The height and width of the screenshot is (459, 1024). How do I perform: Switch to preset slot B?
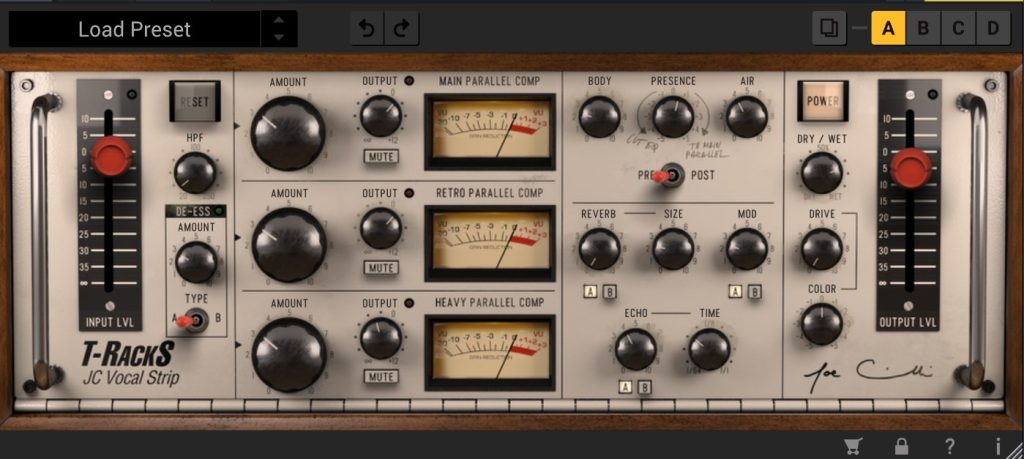(923, 28)
